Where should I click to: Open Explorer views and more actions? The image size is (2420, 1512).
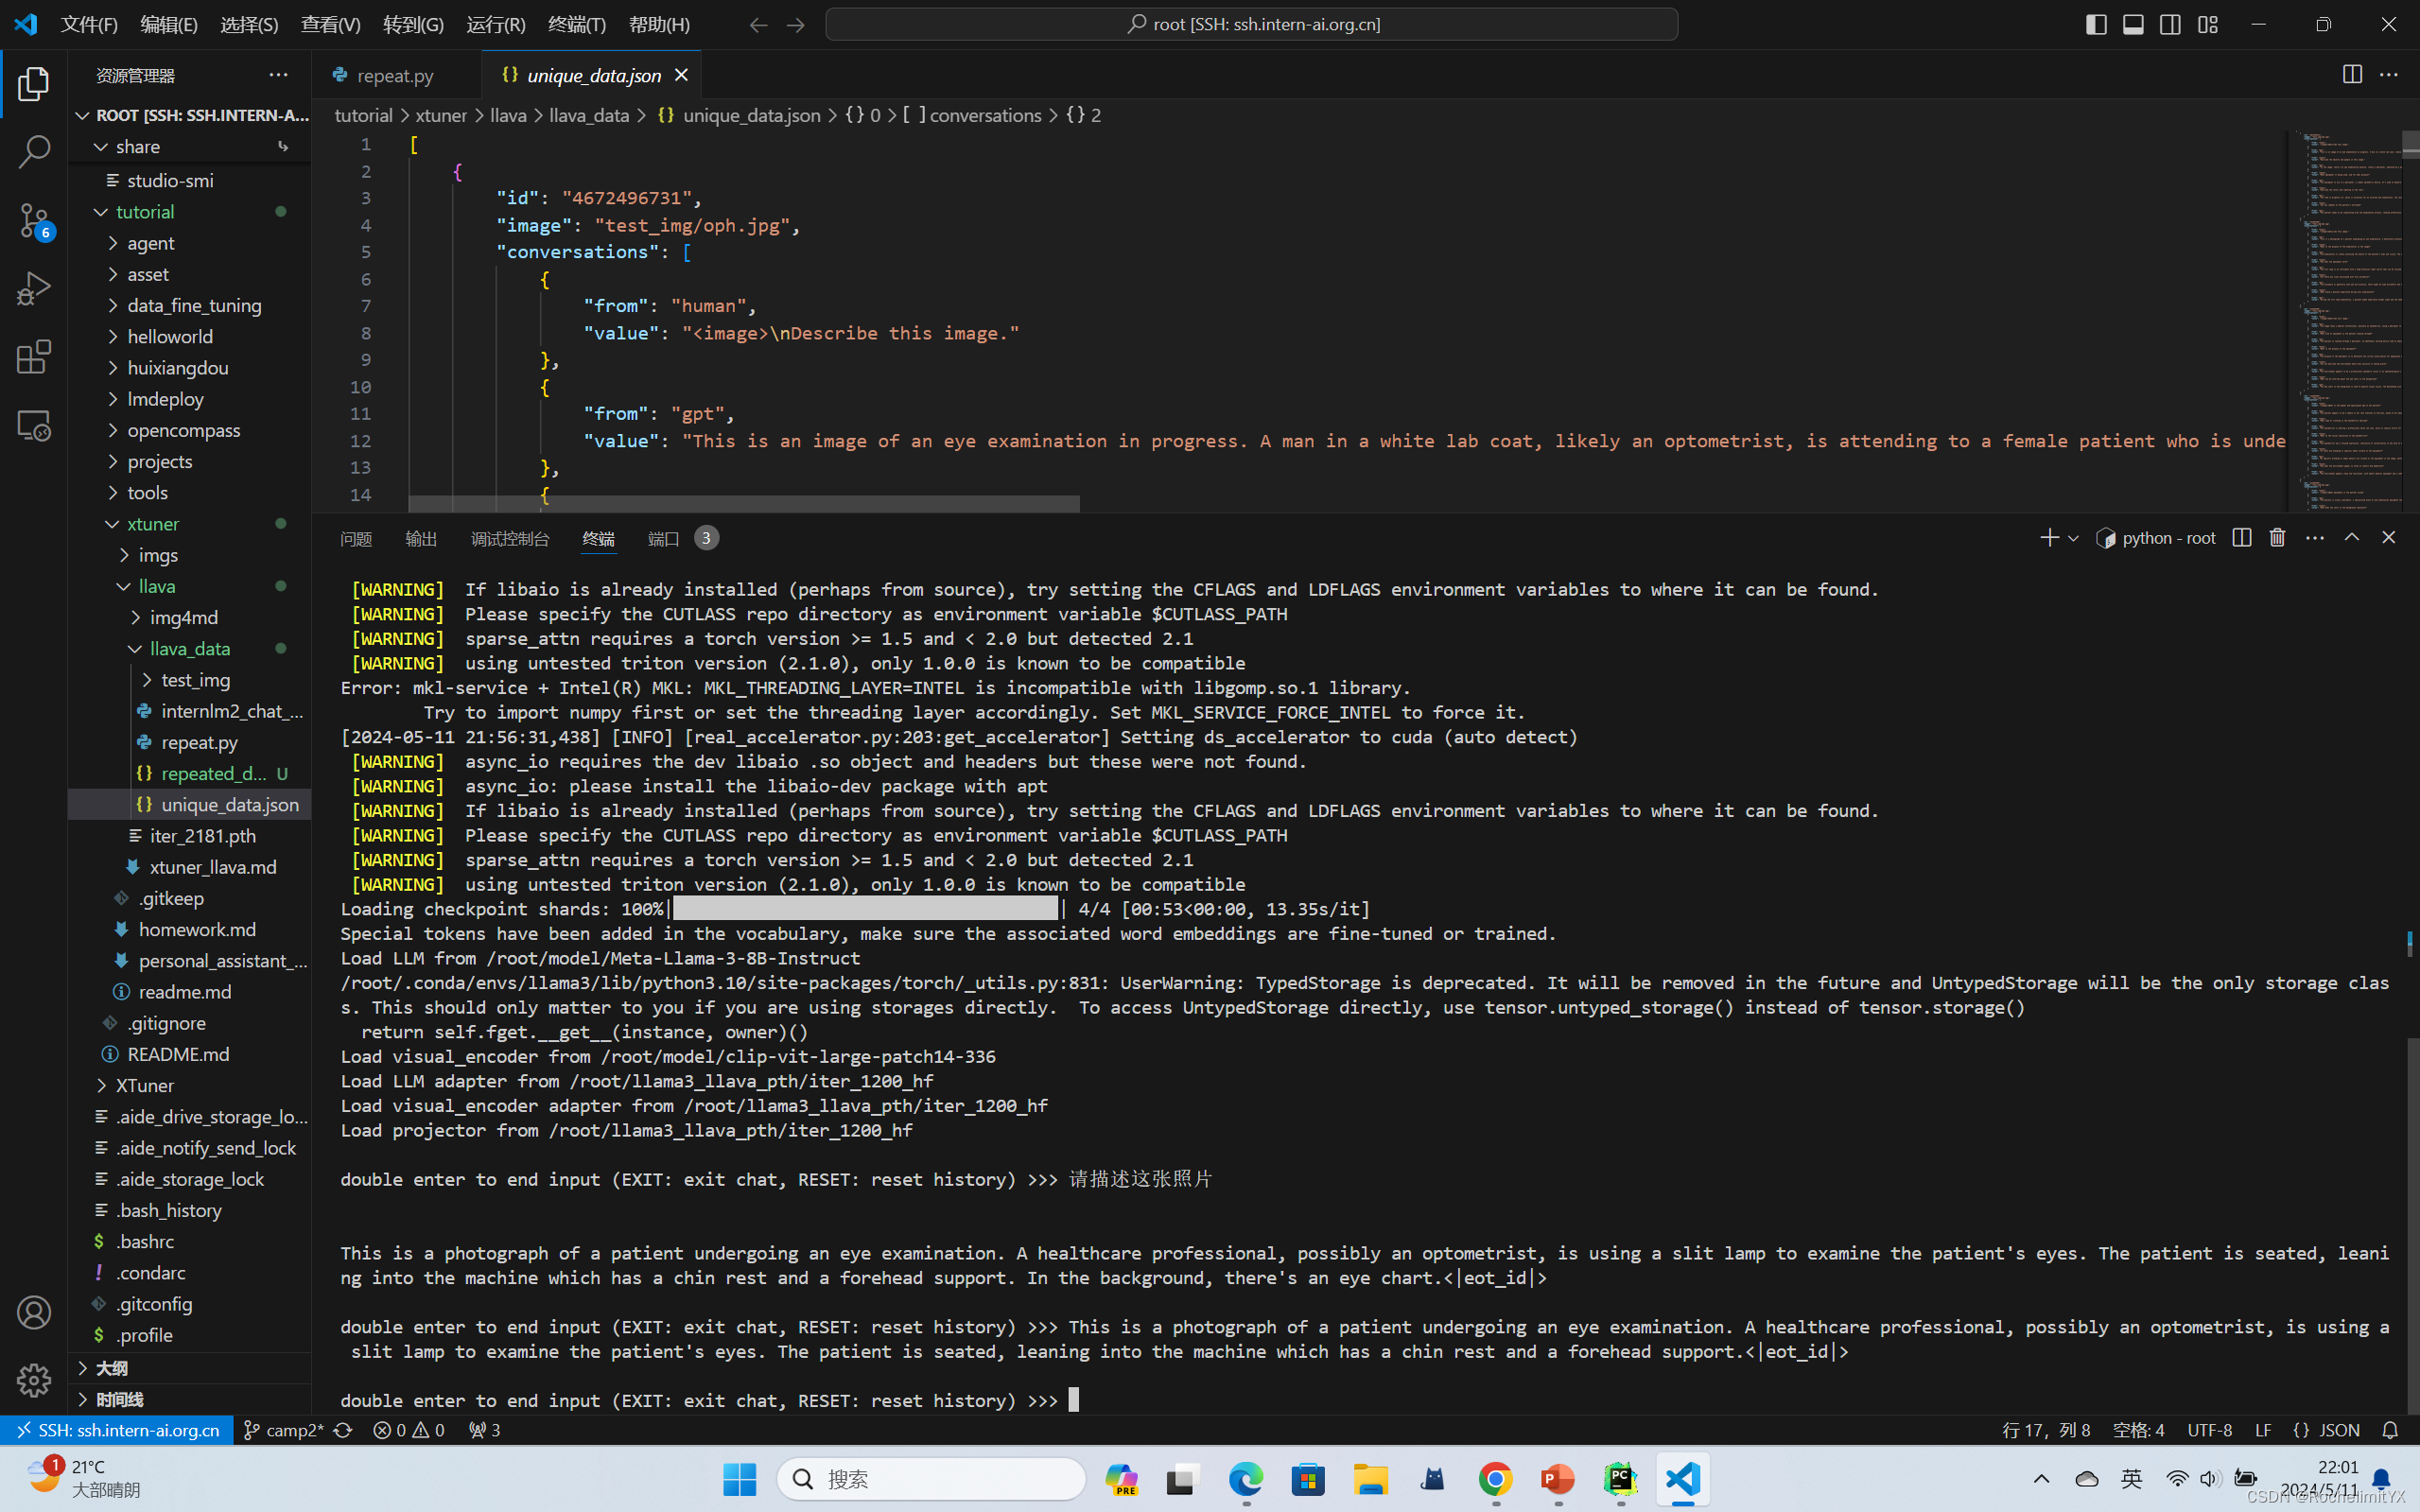coord(278,75)
